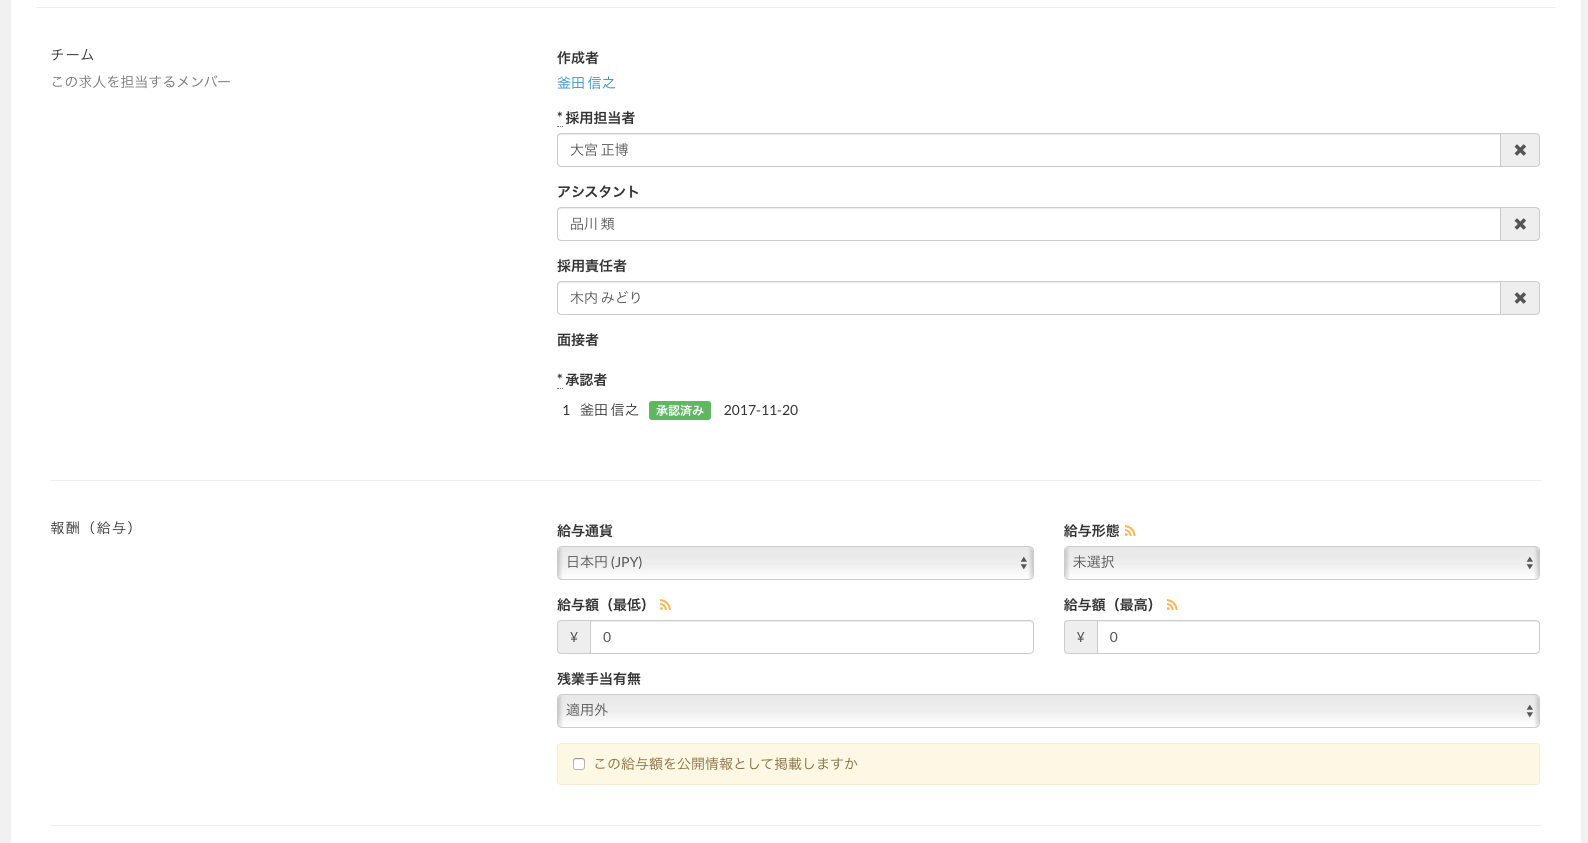Click RSS icon next to 給与形態
Screen dimensions: 1588x843
1130,531
